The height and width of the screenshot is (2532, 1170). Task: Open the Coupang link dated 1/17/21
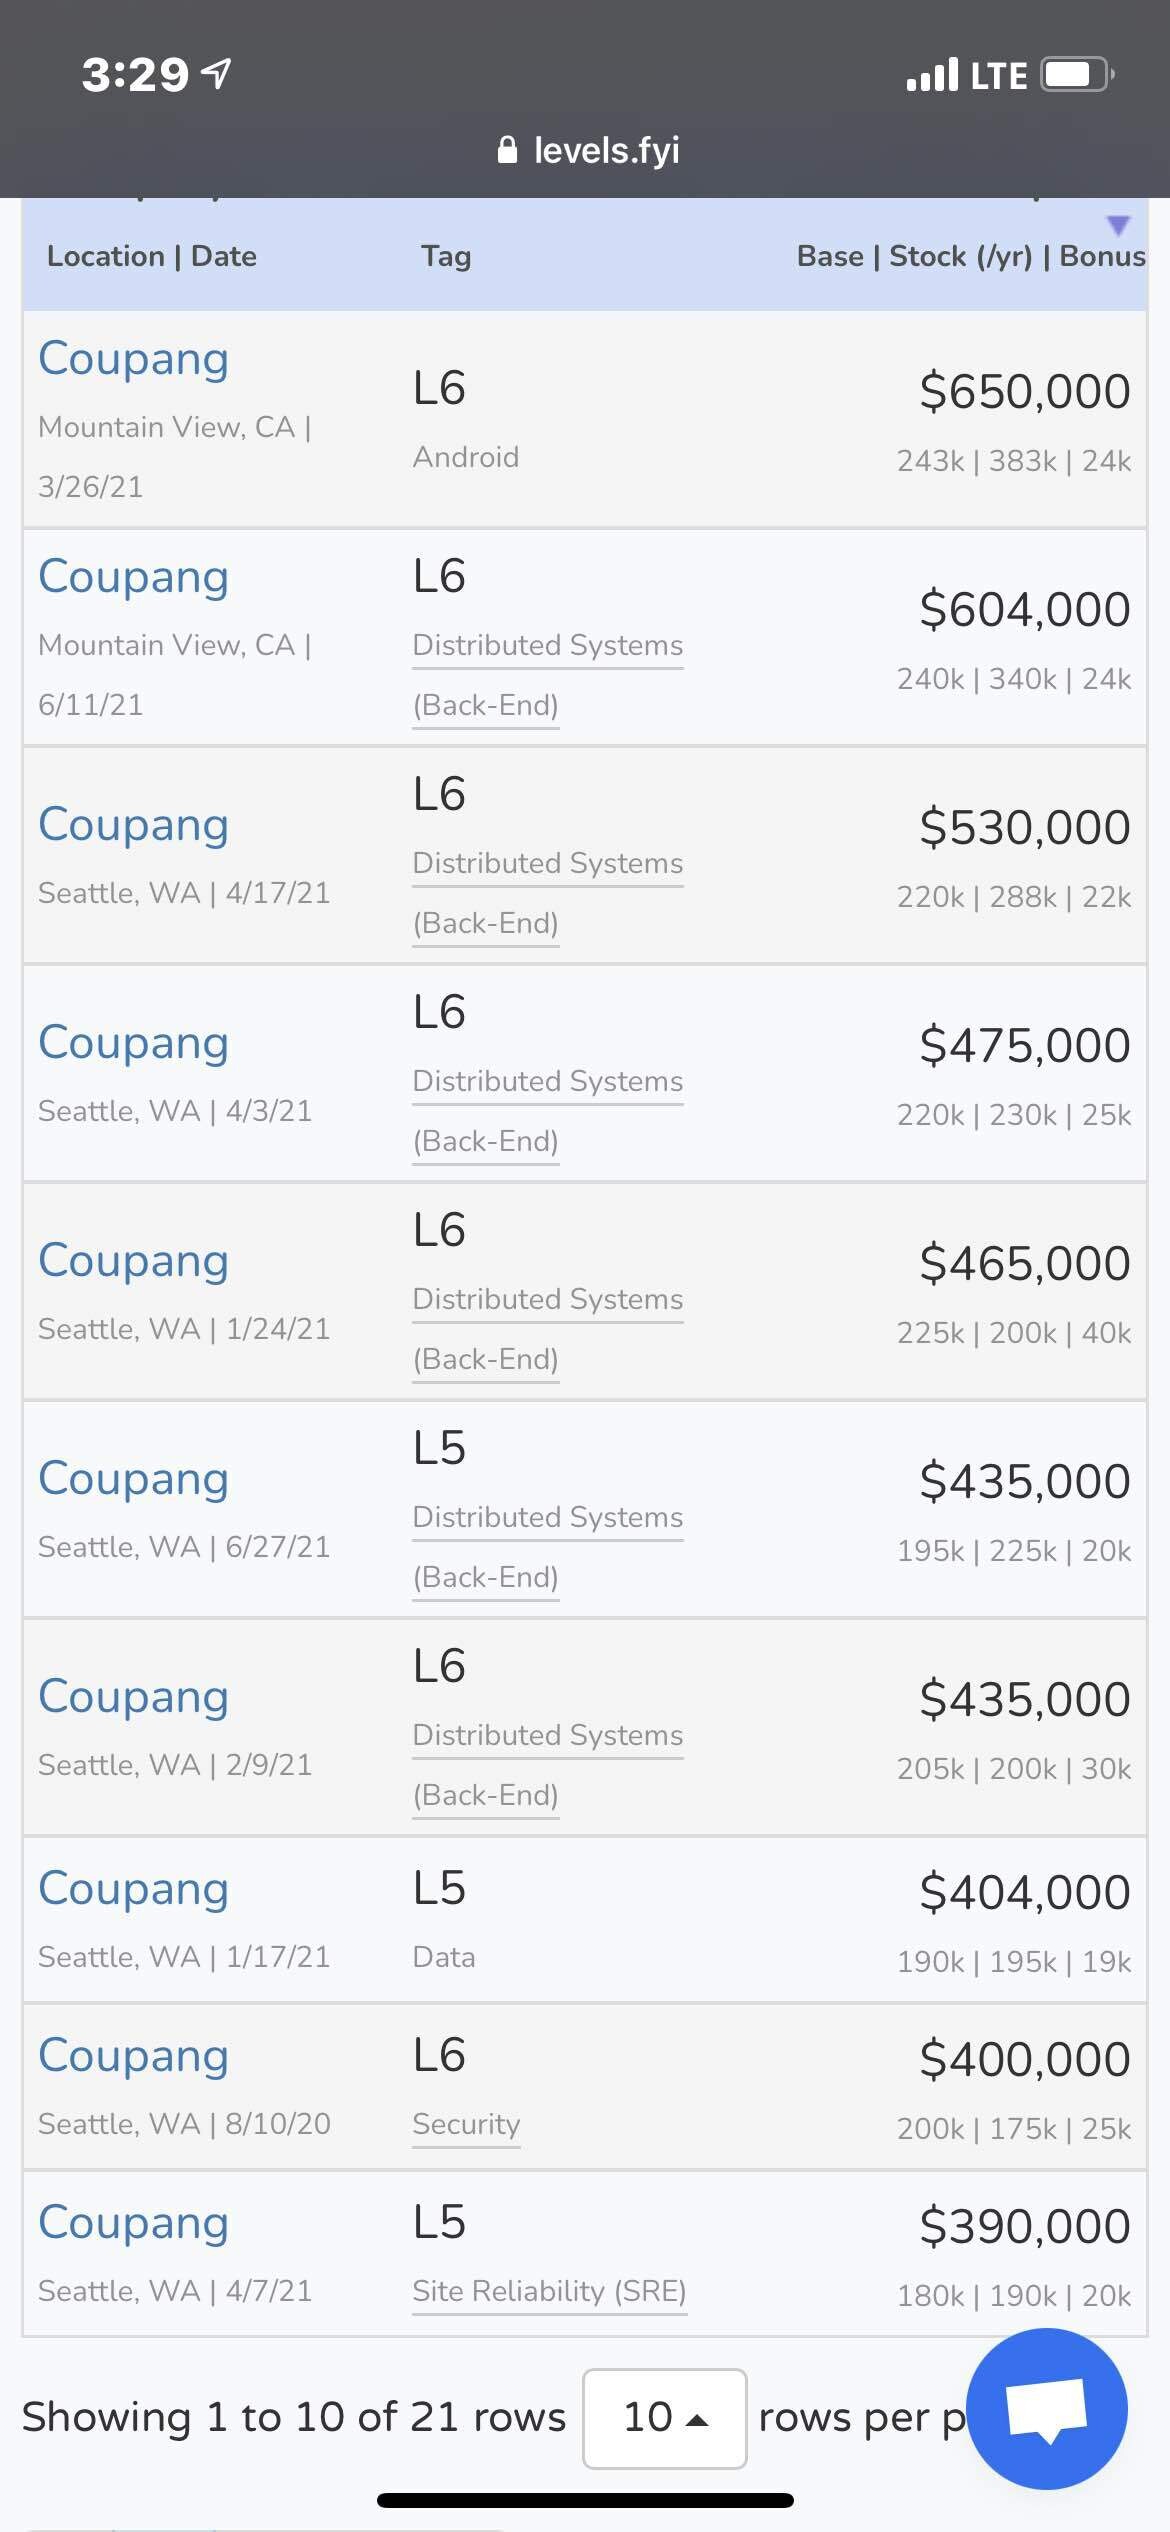(133, 1889)
